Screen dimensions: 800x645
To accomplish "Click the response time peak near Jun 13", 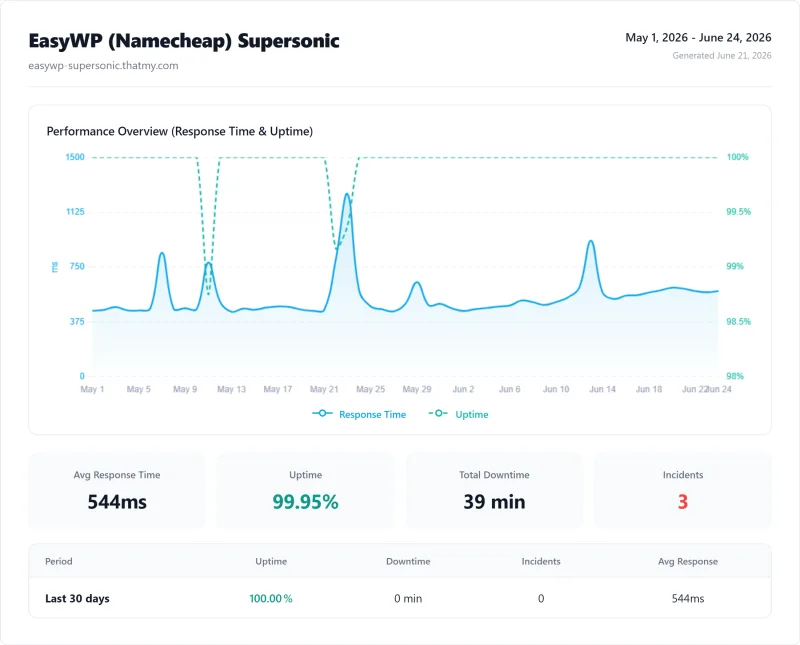I will pyautogui.click(x=591, y=241).
